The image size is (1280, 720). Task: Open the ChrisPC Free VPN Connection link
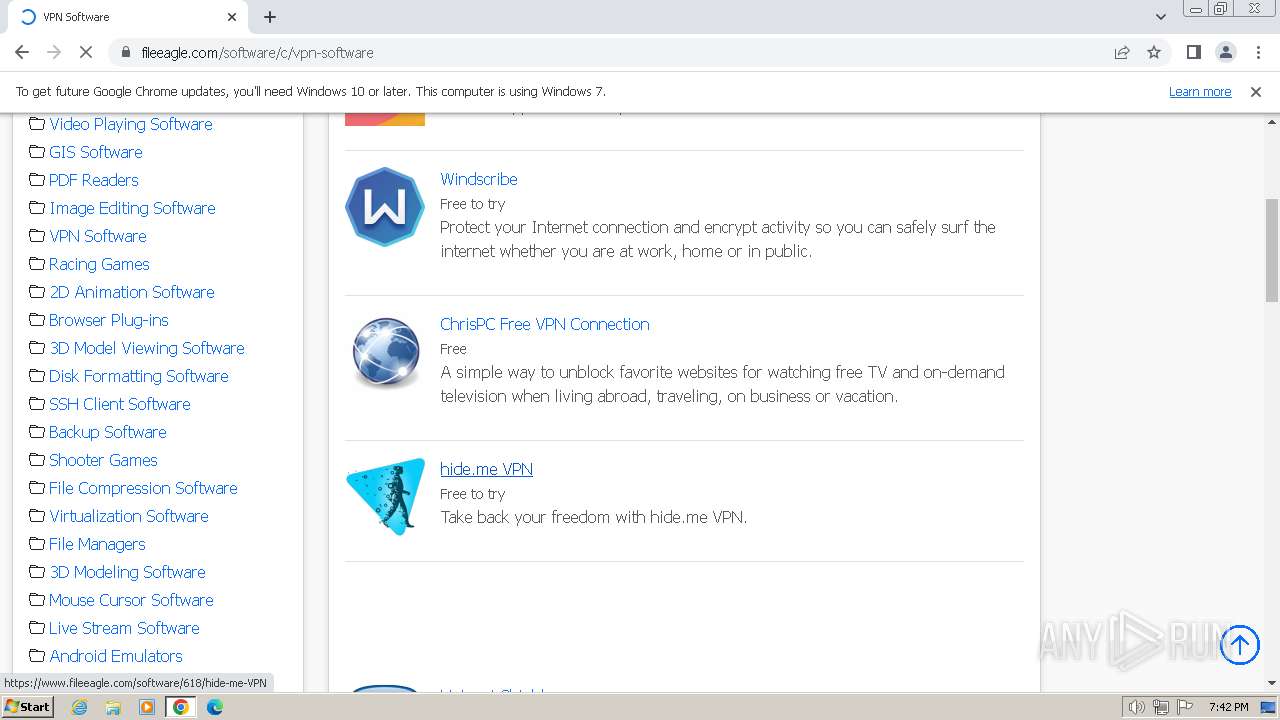tap(545, 324)
